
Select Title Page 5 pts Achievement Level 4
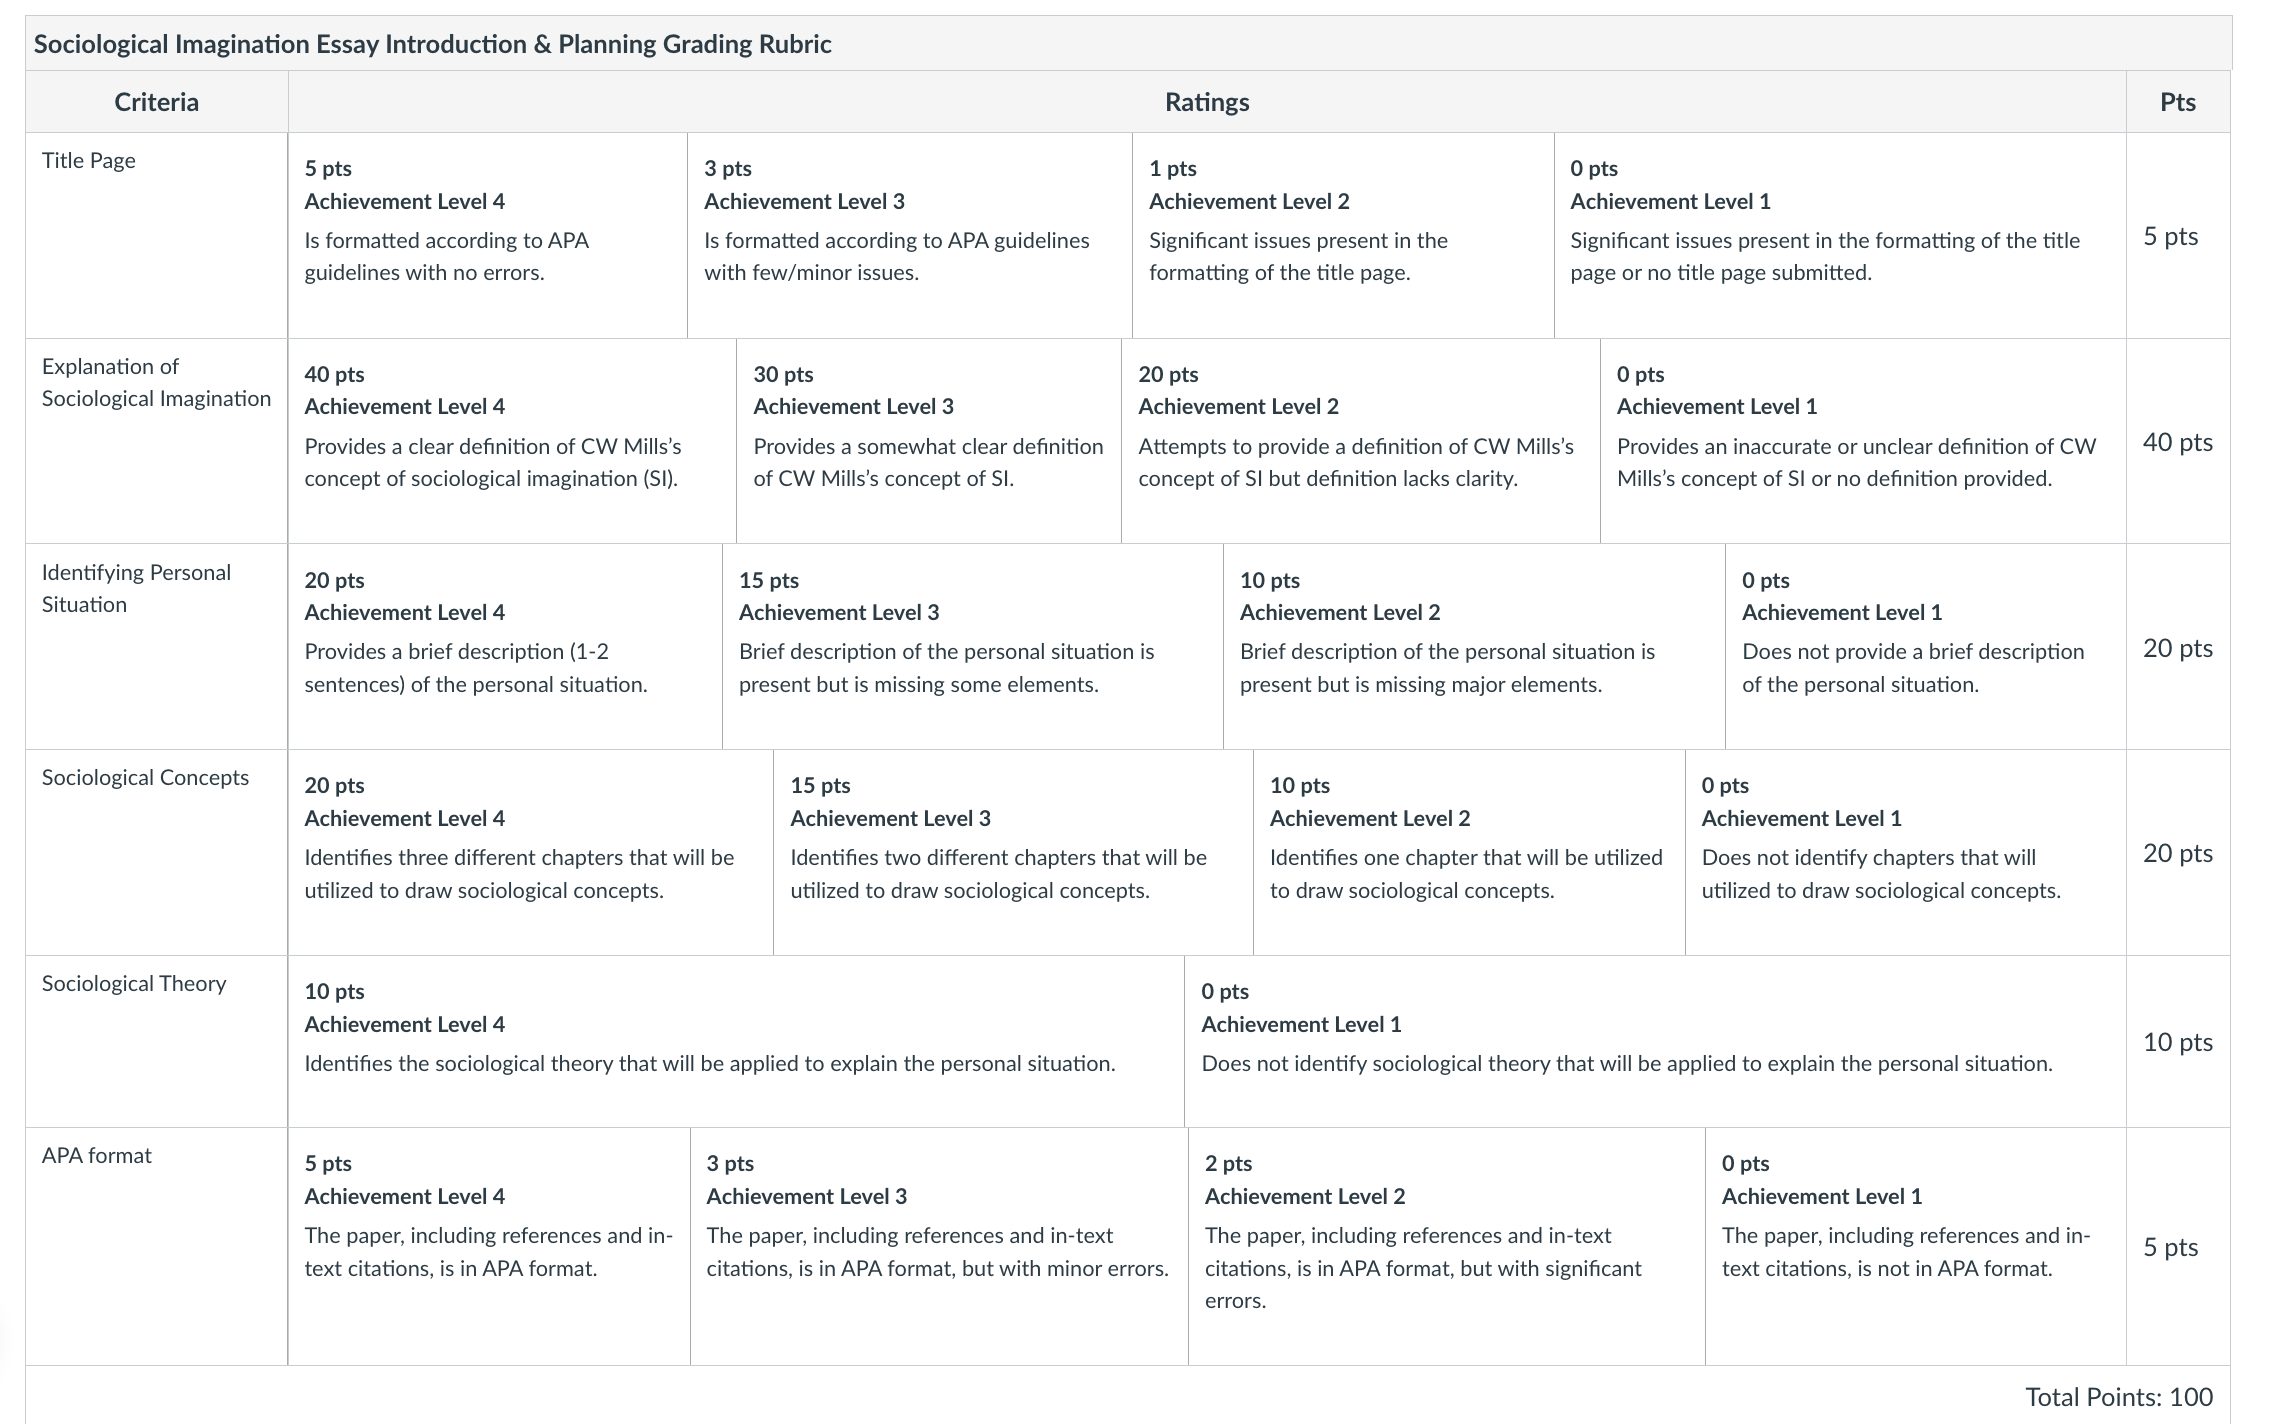tap(488, 235)
